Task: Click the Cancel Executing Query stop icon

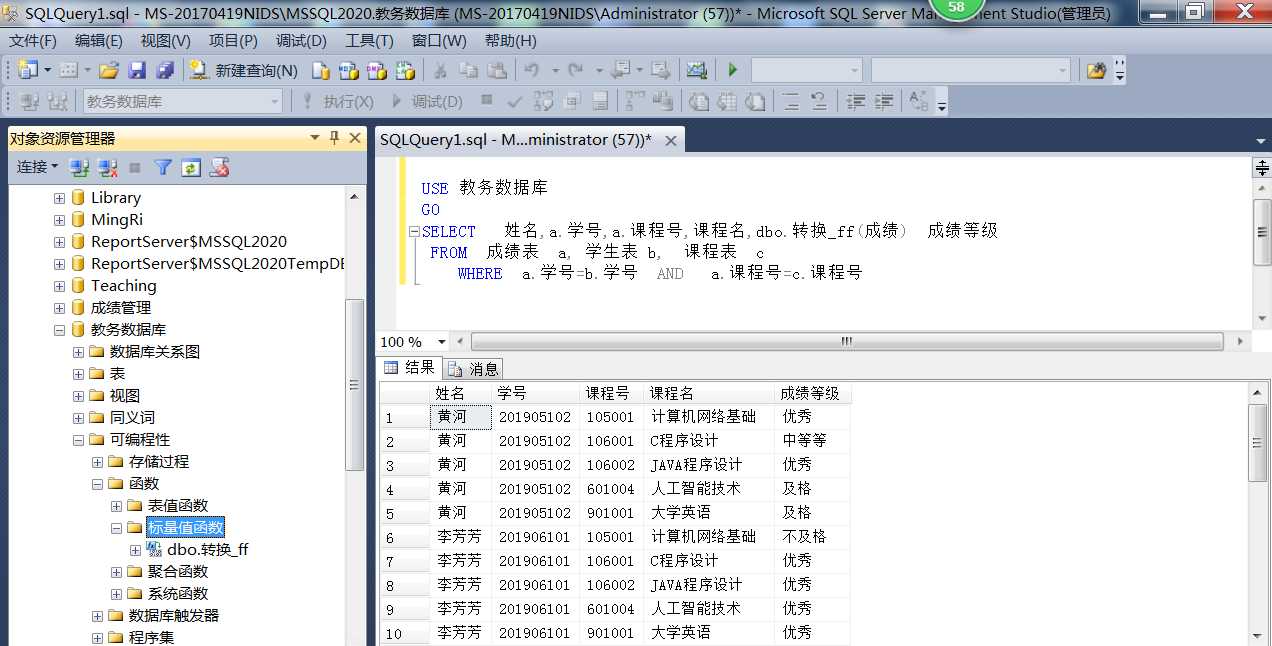Action: [487, 99]
